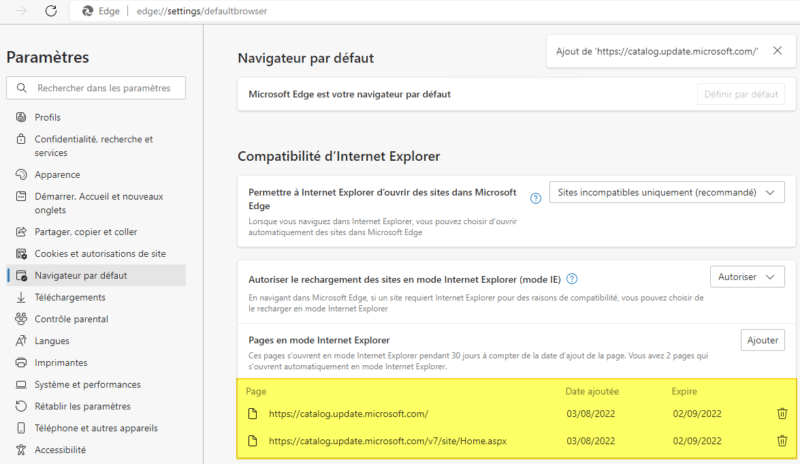Close the Ajout de notification
The image size is (800, 464).
point(777,51)
